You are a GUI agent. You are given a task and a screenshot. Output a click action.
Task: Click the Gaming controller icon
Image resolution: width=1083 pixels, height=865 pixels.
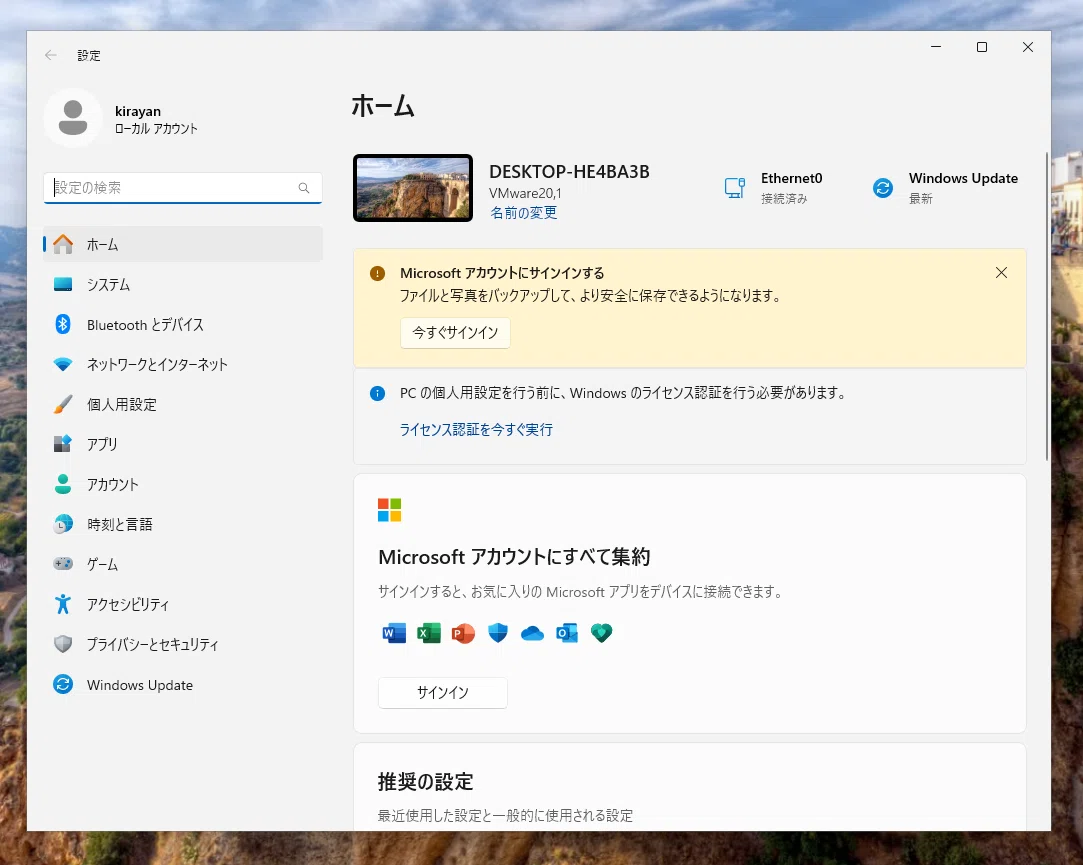pos(63,564)
